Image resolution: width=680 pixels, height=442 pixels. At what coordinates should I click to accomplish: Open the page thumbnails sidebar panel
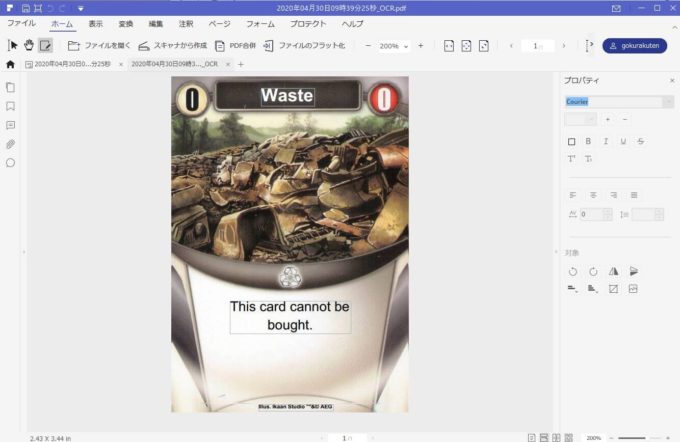click(10, 88)
